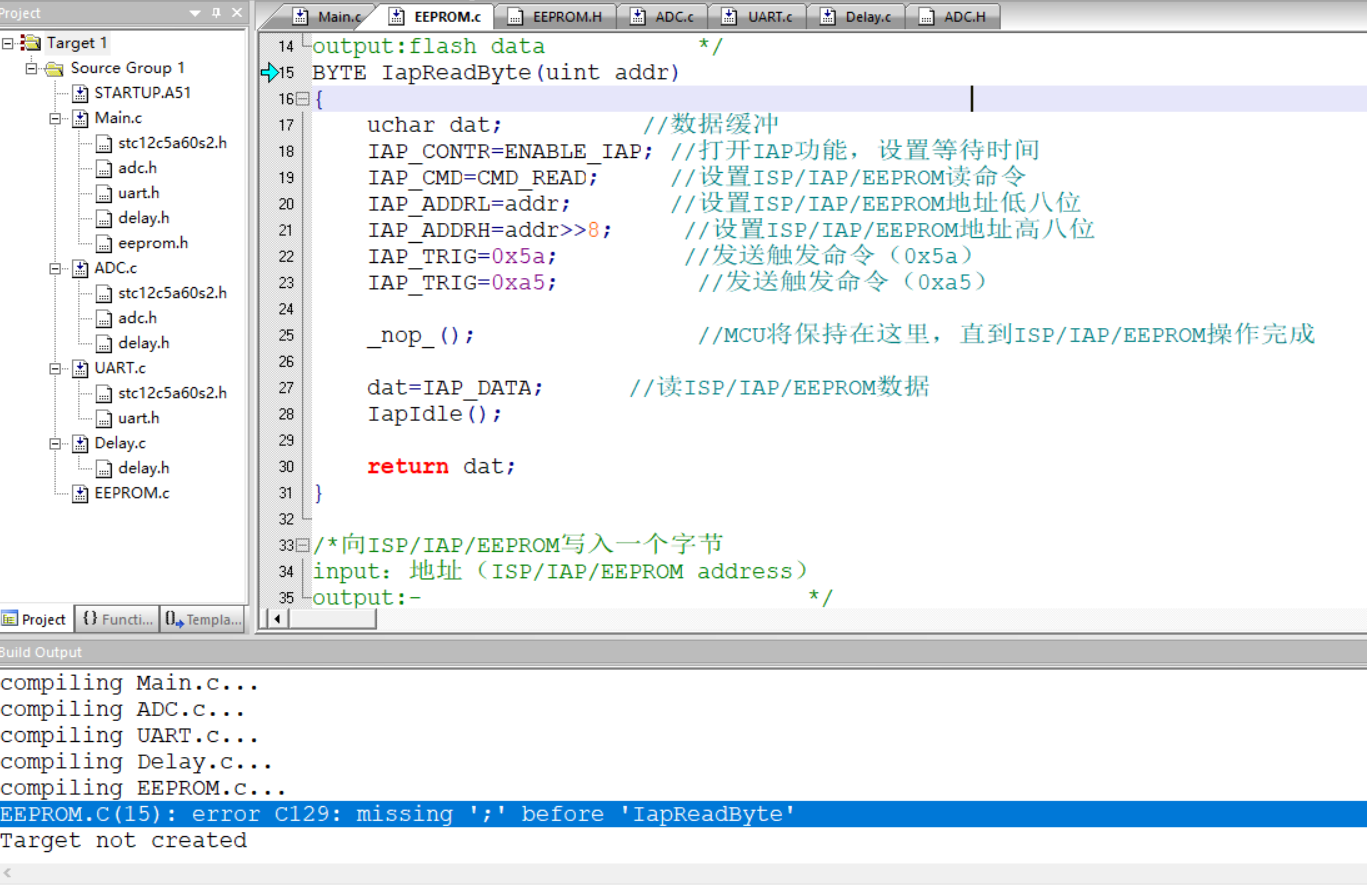Select stc12c5a60s2.h under UART.c

pos(172,393)
